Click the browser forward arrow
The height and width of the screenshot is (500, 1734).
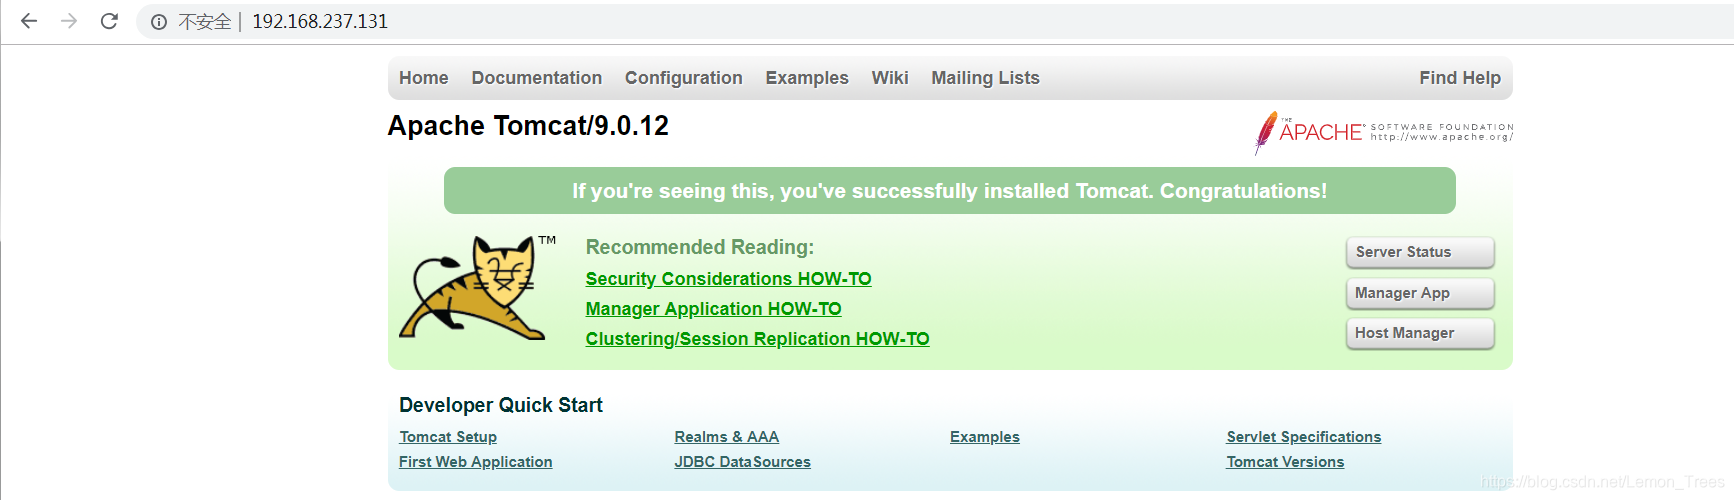point(69,21)
